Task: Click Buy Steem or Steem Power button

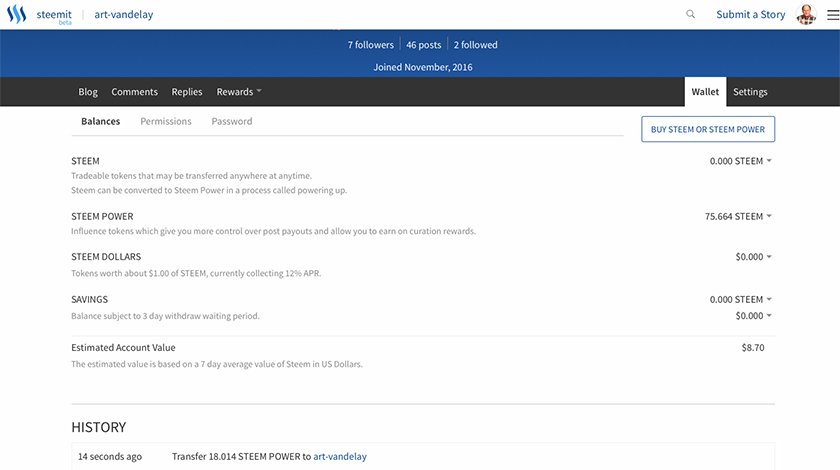Action: (x=708, y=129)
